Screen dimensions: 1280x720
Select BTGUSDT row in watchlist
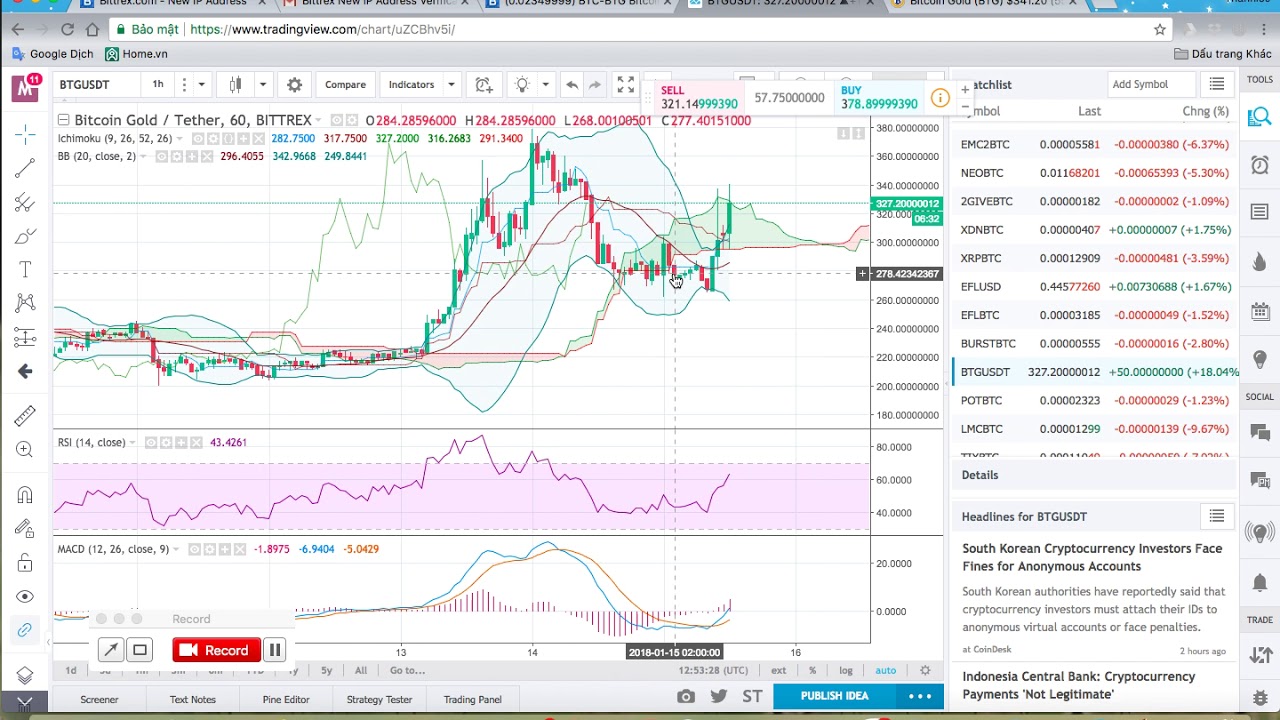[x=1095, y=372]
